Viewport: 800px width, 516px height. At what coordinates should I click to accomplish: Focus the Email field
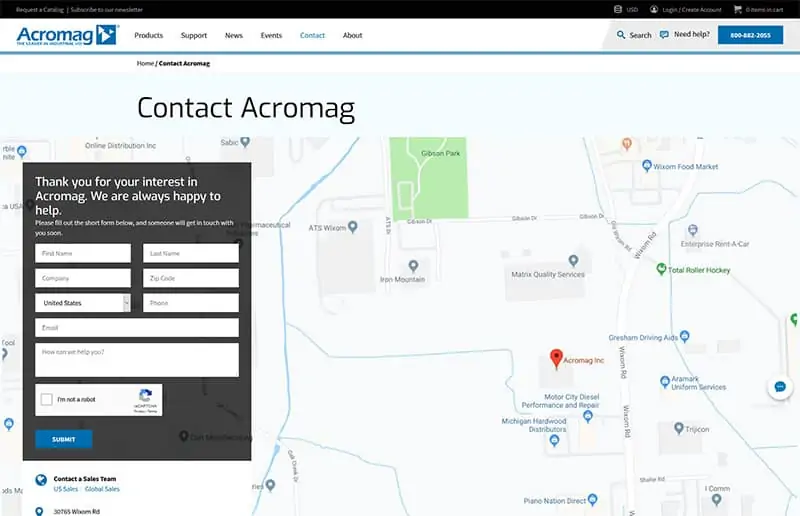137,328
